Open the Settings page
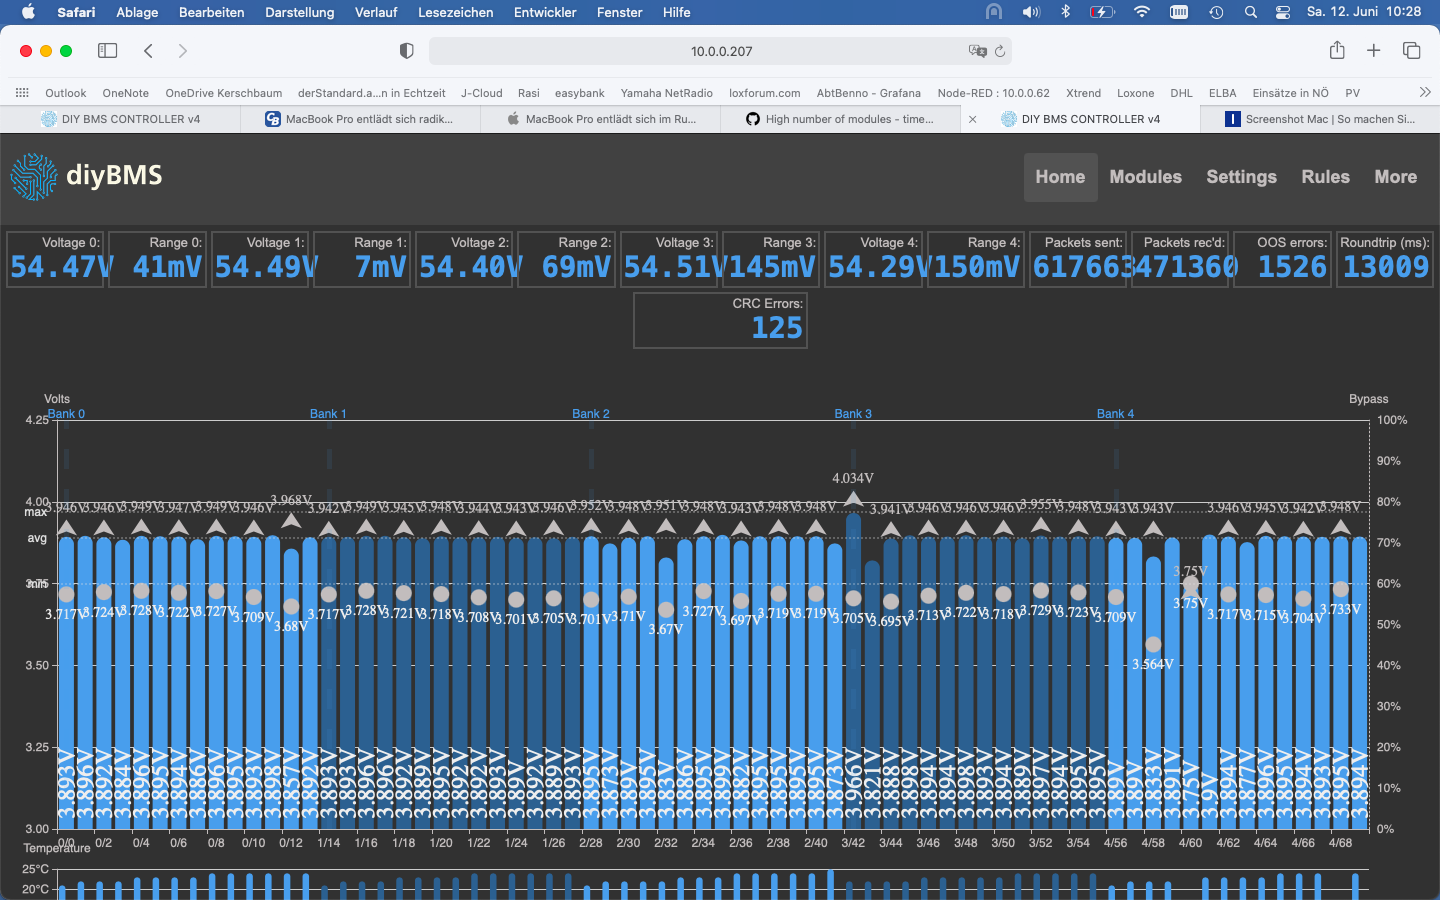 (1241, 177)
